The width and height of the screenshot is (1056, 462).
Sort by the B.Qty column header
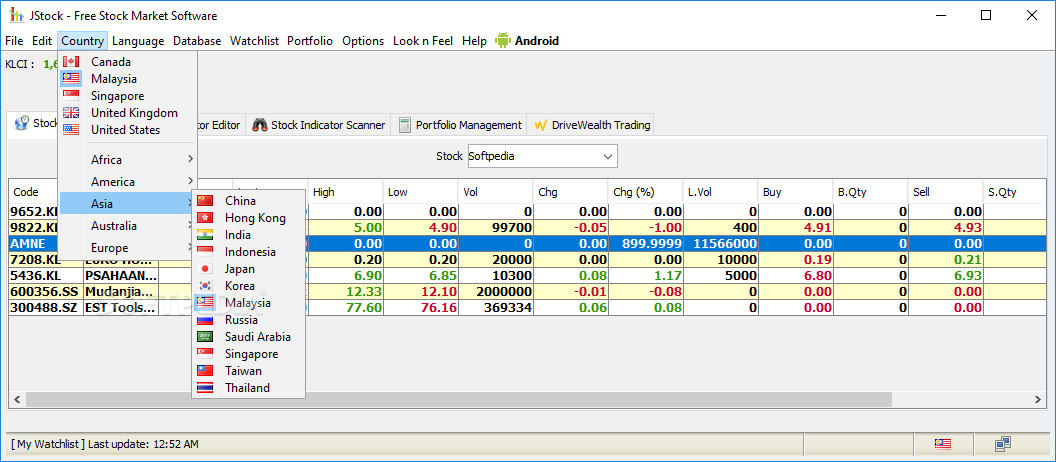[869, 192]
